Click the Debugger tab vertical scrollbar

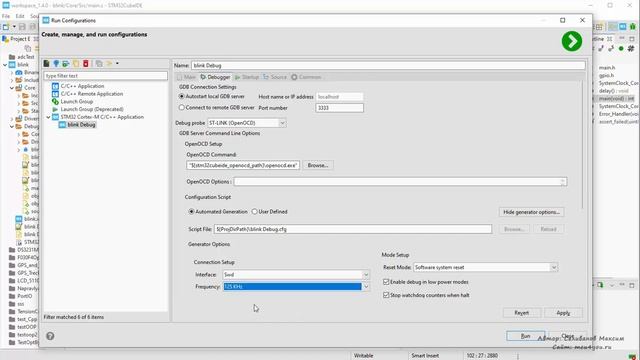click(582, 146)
